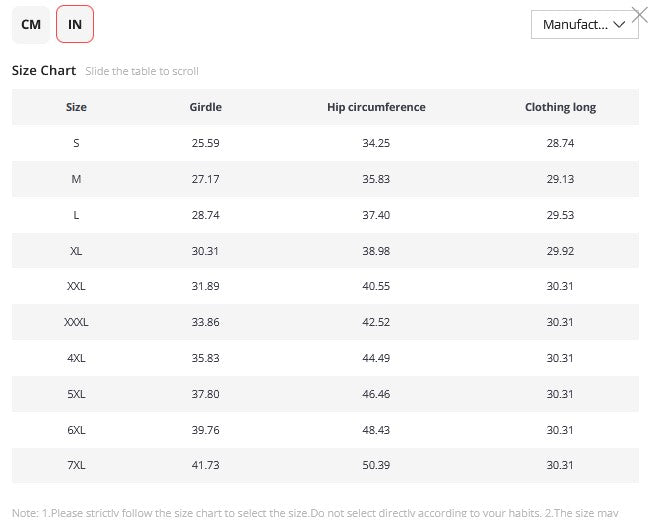The width and height of the screenshot is (648, 522).
Task: Select the S size row label
Action: pos(76,143)
